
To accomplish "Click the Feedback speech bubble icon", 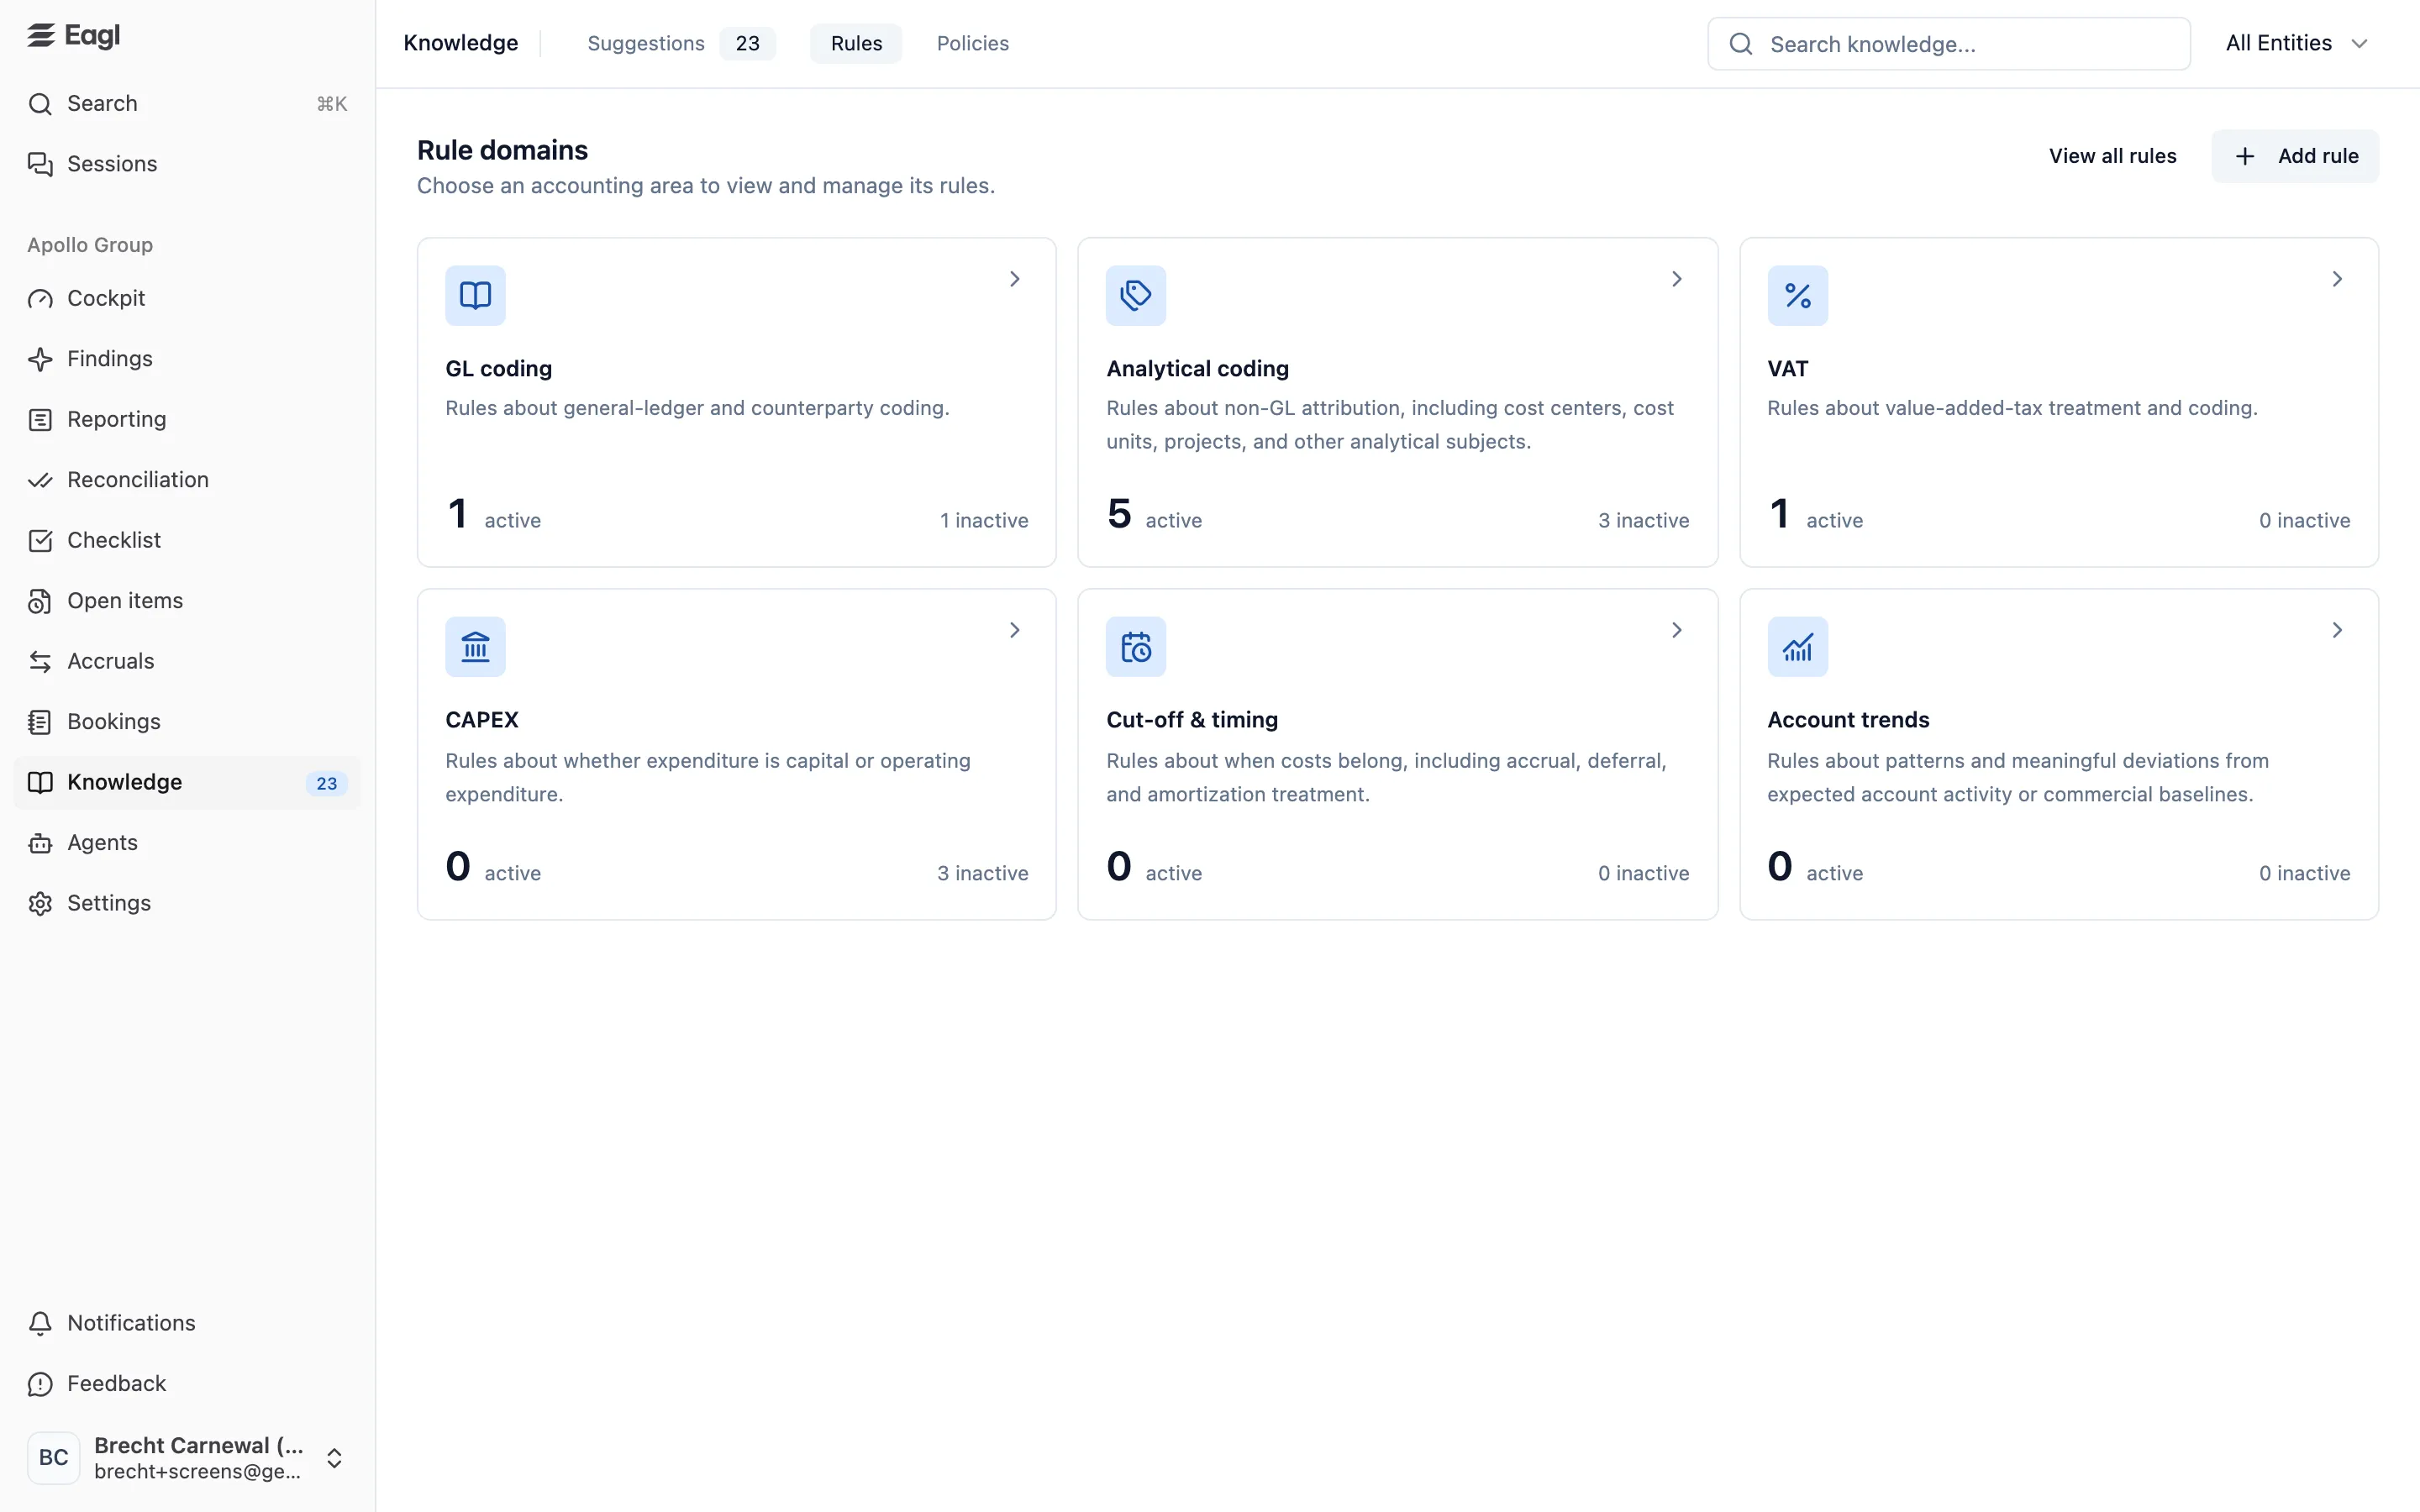I will click(40, 1384).
